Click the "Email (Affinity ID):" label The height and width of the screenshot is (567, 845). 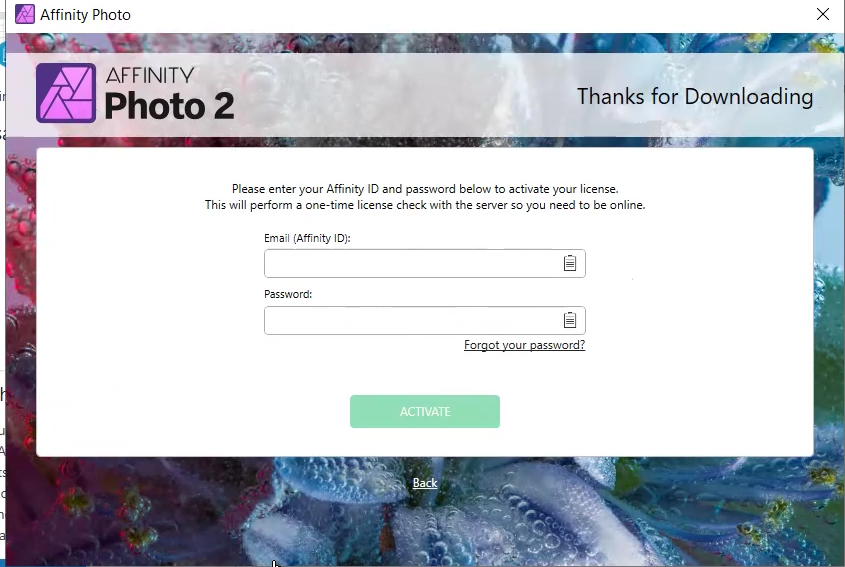coord(307,238)
